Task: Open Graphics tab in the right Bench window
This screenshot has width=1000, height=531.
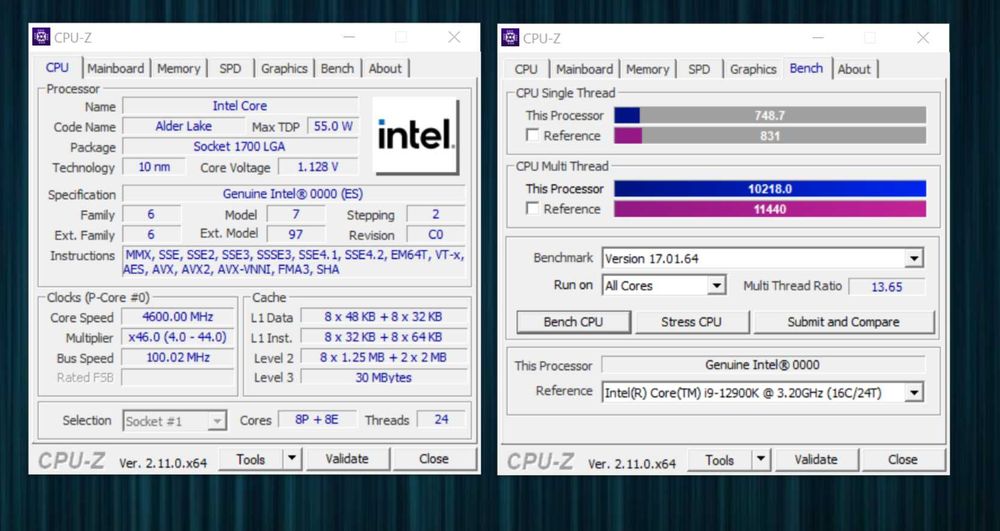Action: tap(753, 69)
